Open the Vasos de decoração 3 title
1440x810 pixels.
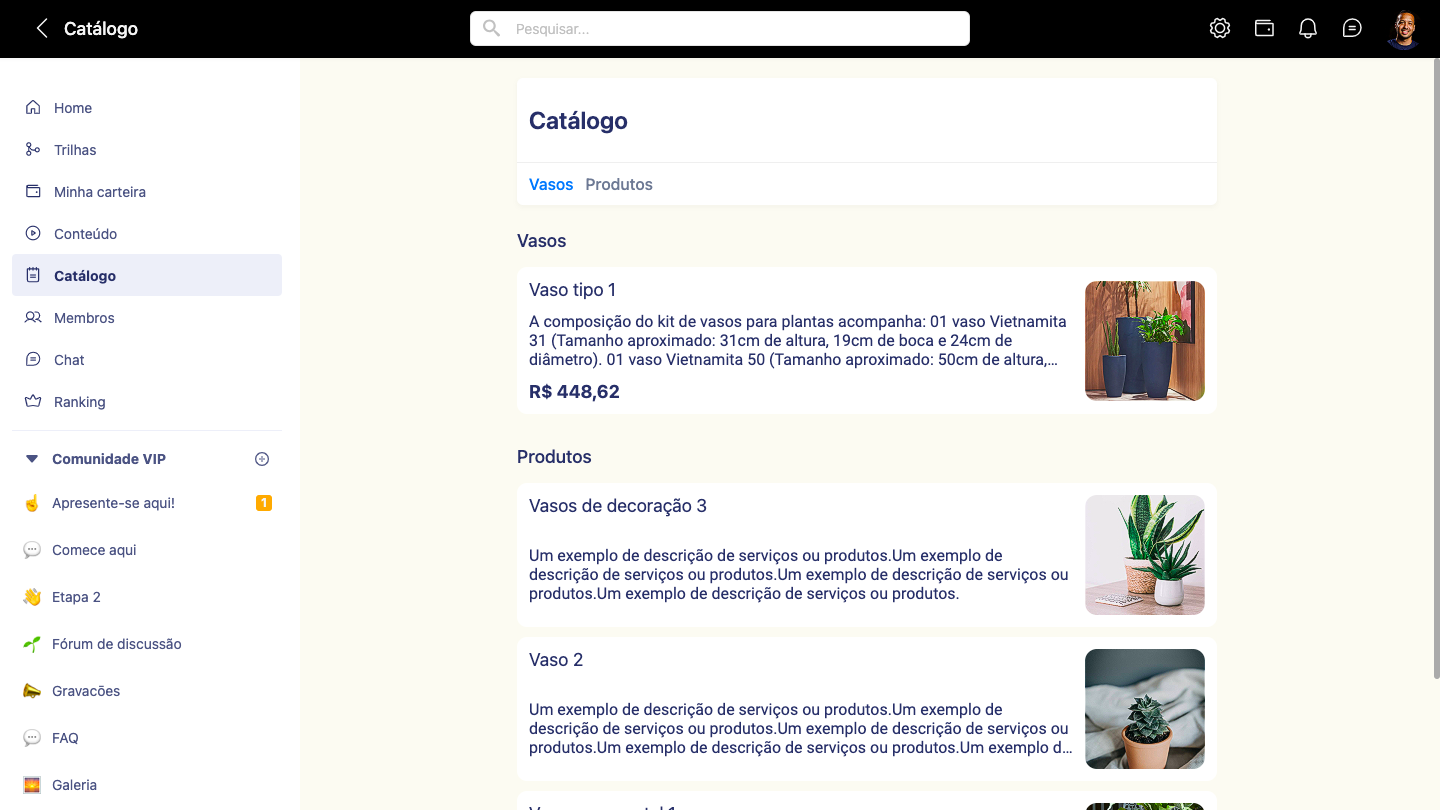click(618, 506)
